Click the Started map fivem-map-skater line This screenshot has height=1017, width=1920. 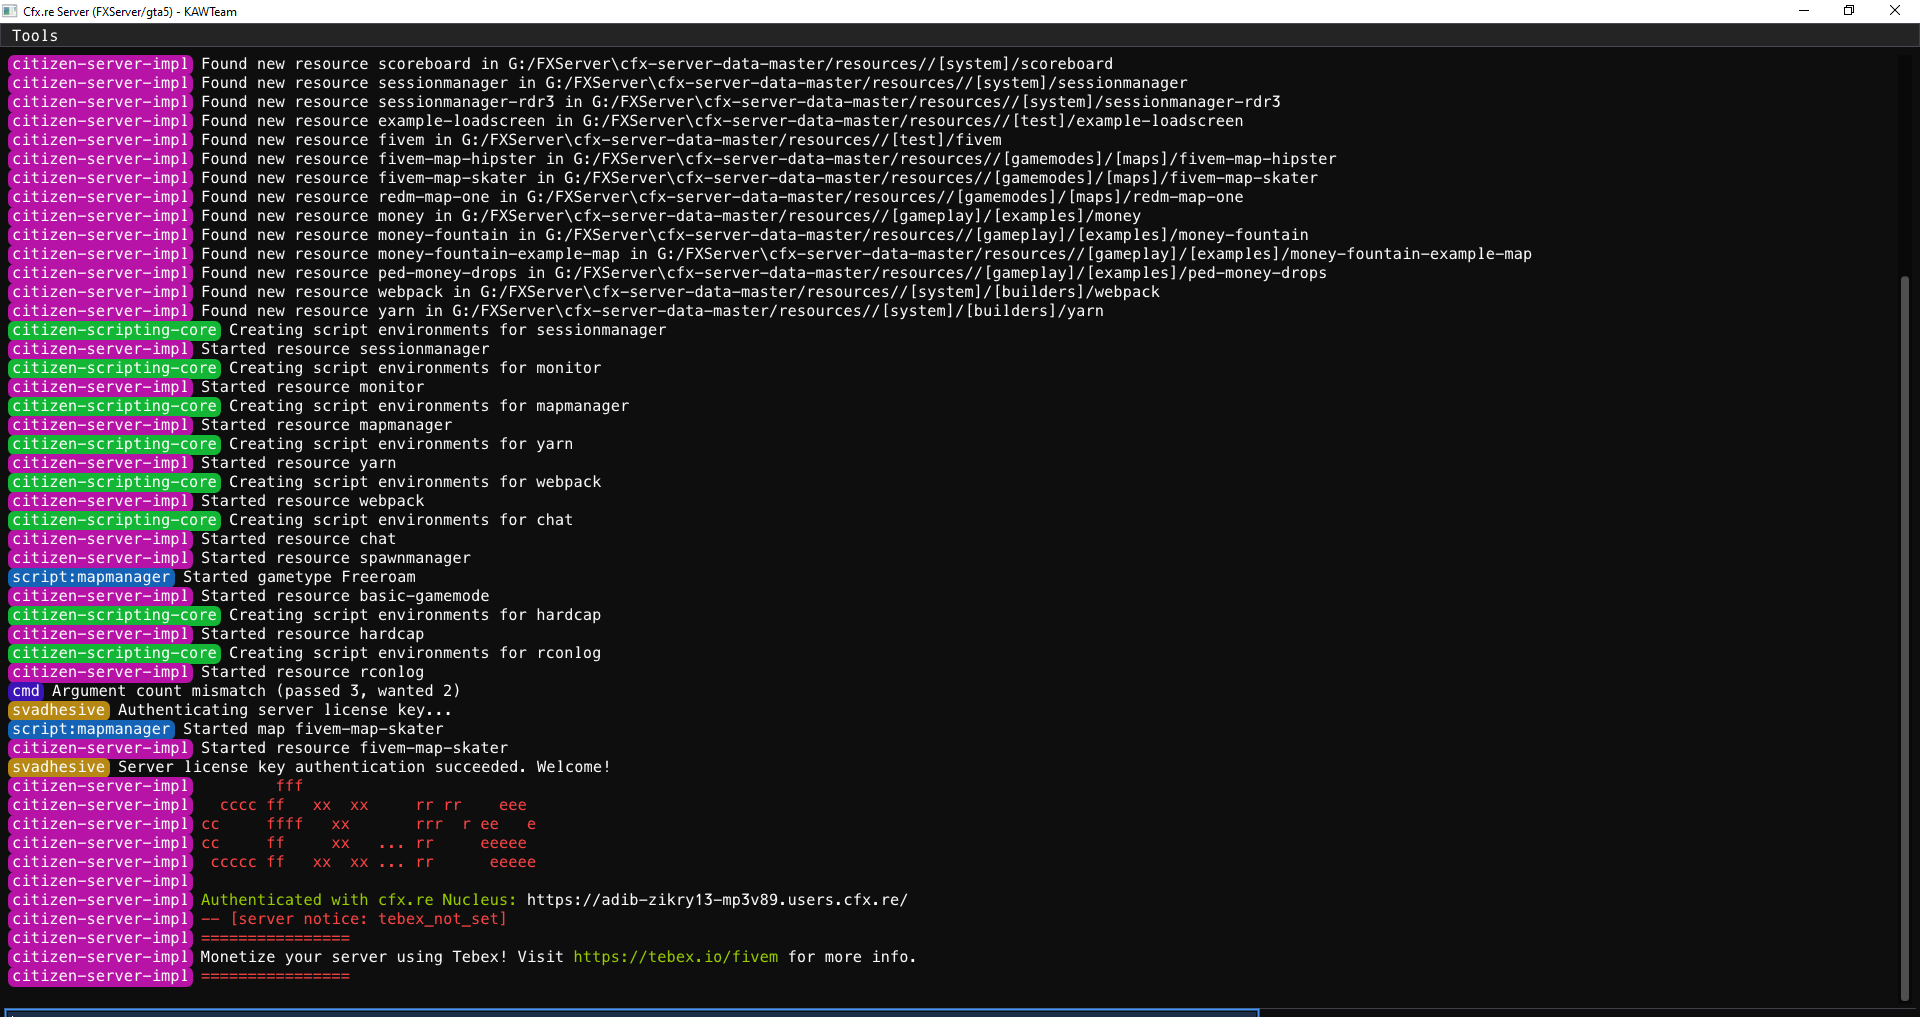(x=313, y=729)
